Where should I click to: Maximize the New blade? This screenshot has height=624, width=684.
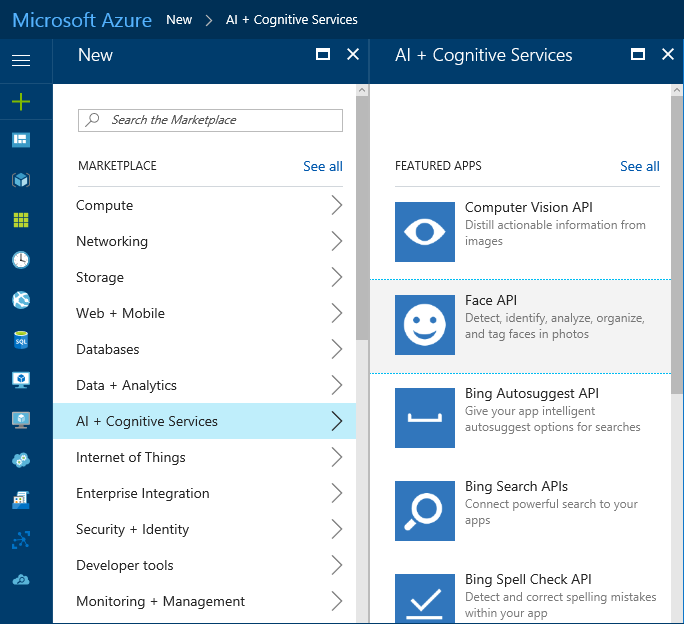pos(323,55)
